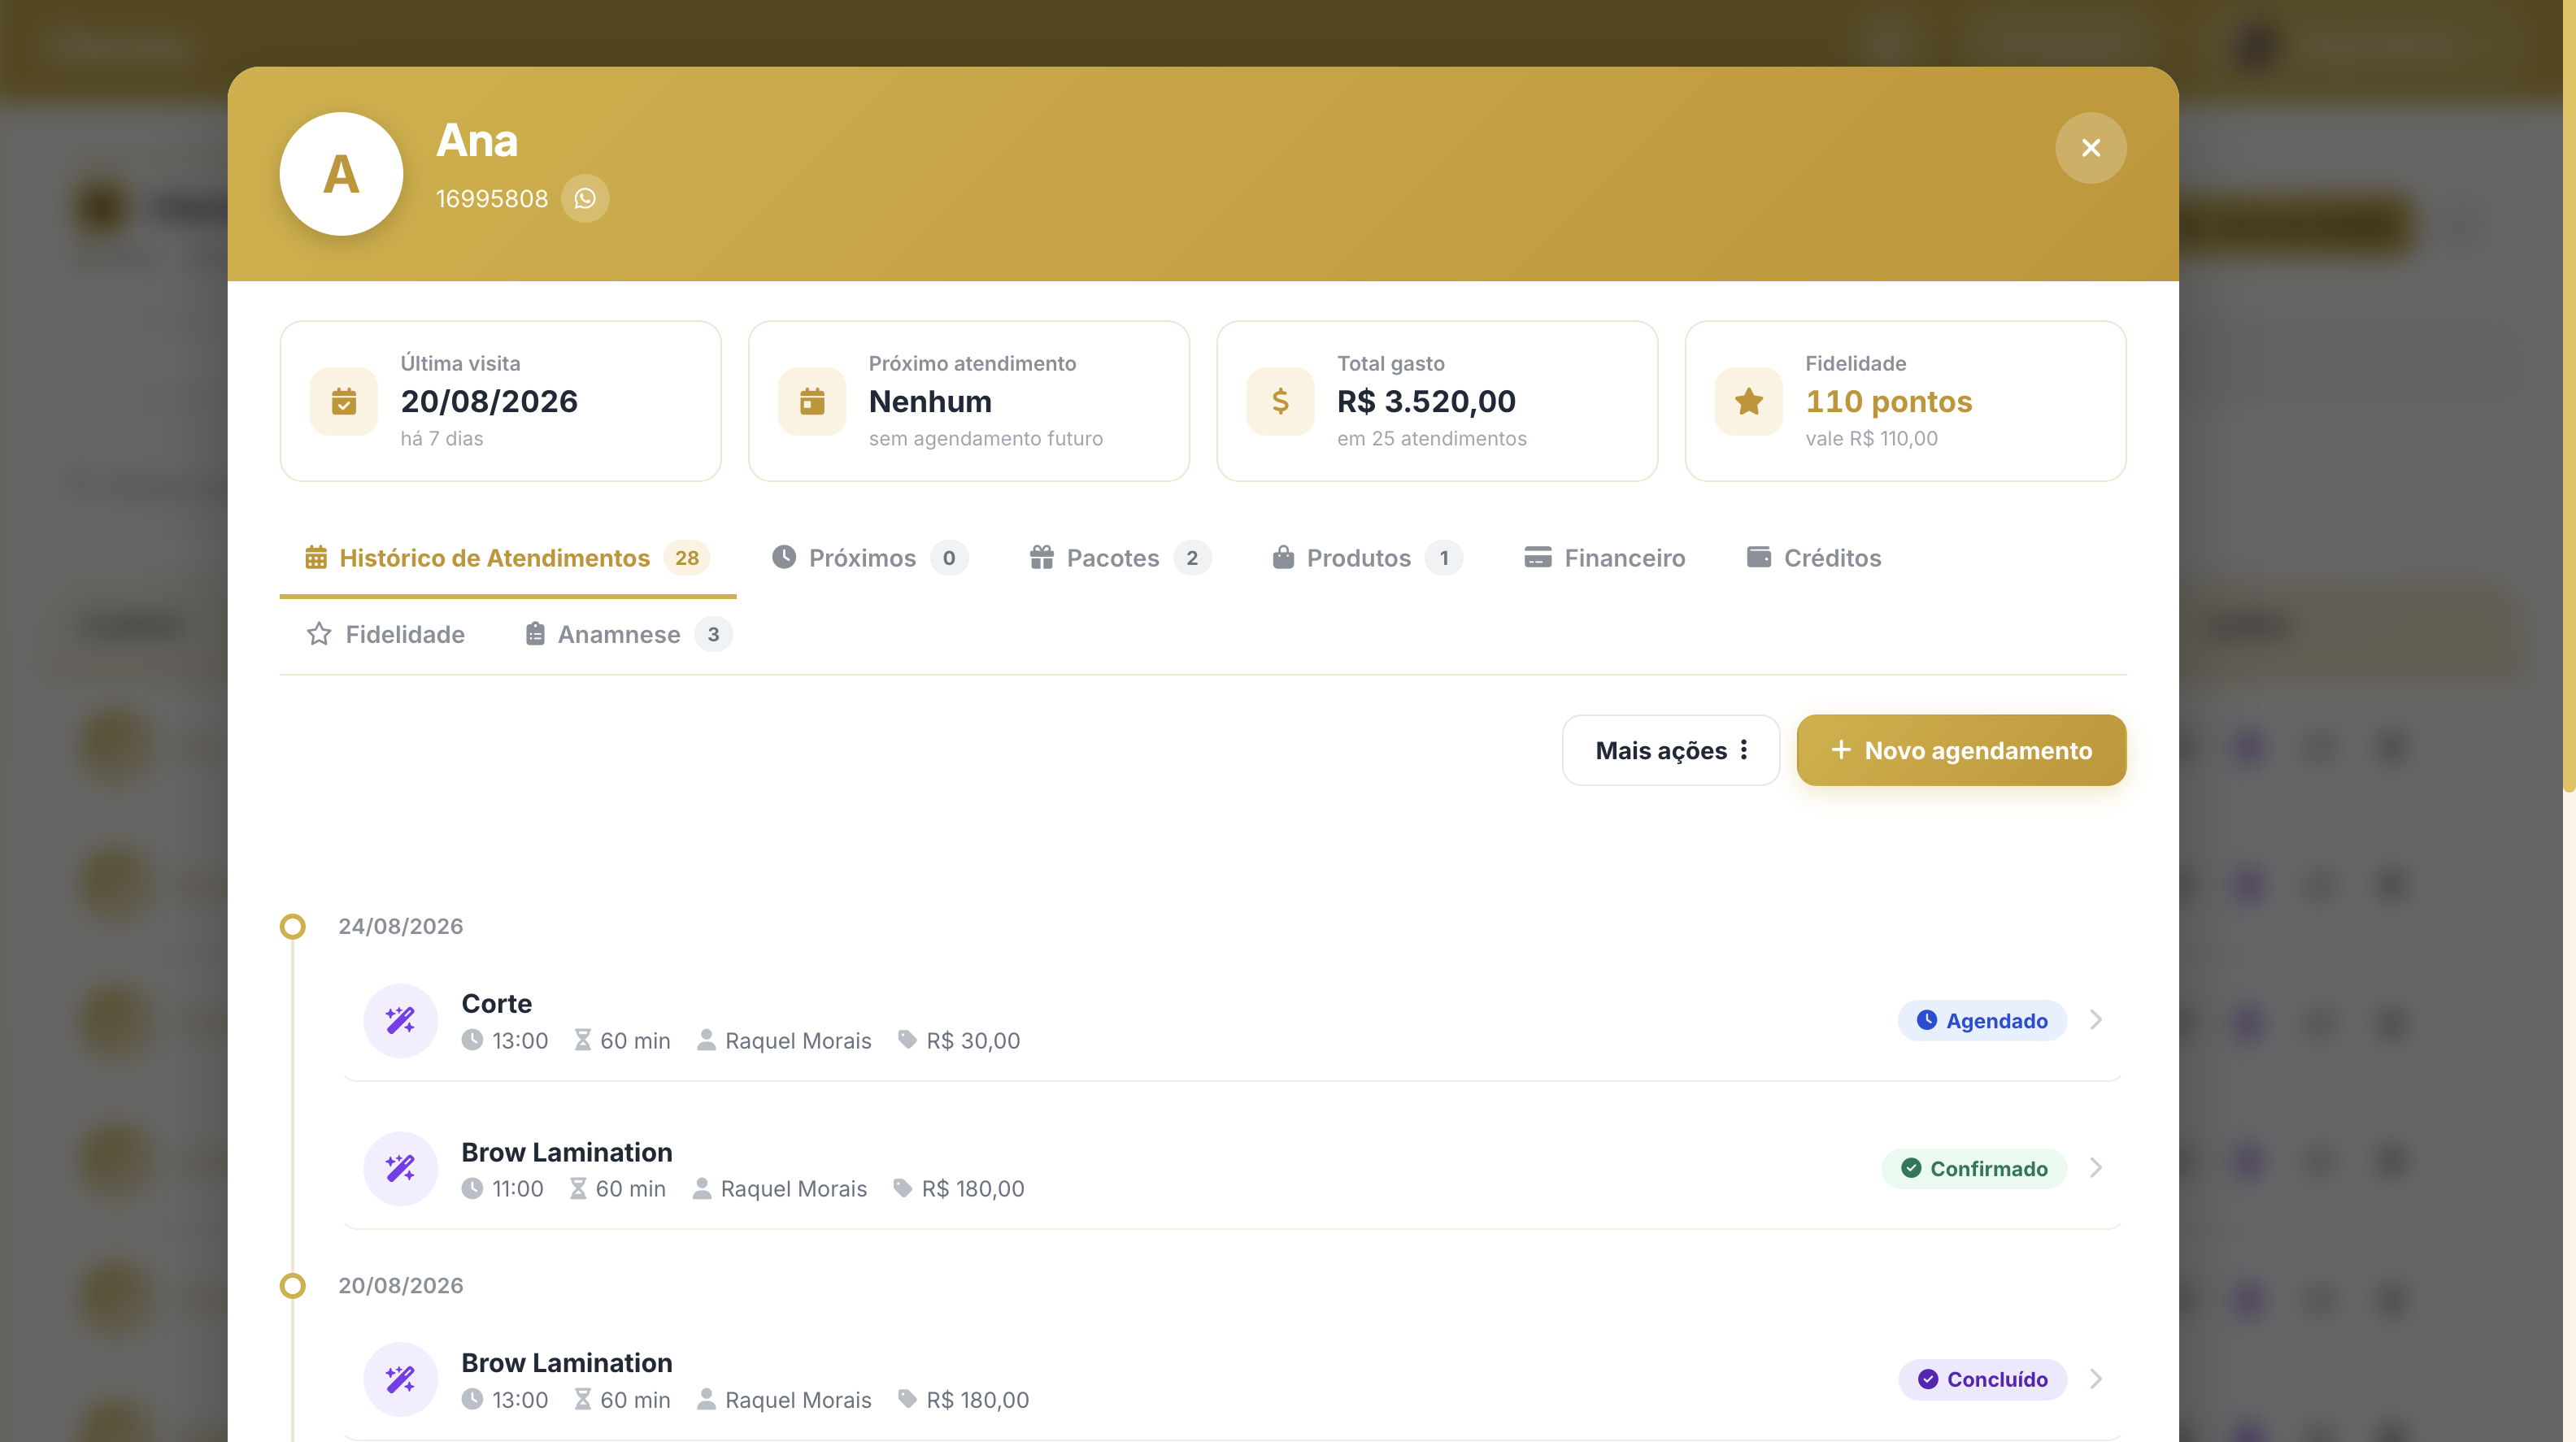Open the Produtos tab

pyautogui.click(x=1367, y=558)
